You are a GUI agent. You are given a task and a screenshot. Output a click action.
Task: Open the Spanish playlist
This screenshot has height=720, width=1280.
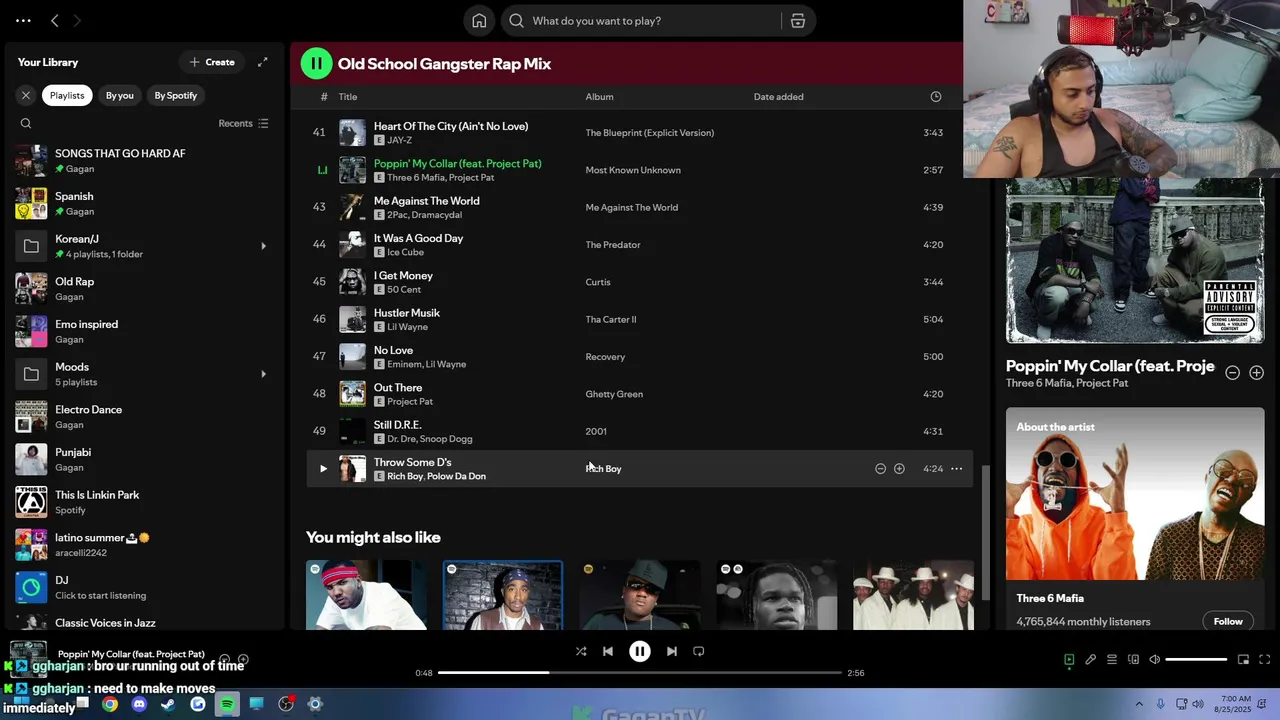[x=145, y=203]
